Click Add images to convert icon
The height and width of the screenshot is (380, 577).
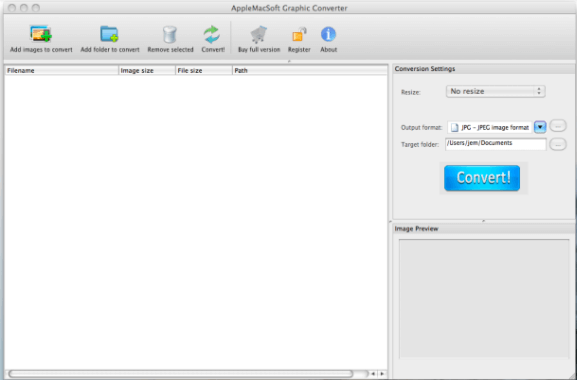pos(40,34)
